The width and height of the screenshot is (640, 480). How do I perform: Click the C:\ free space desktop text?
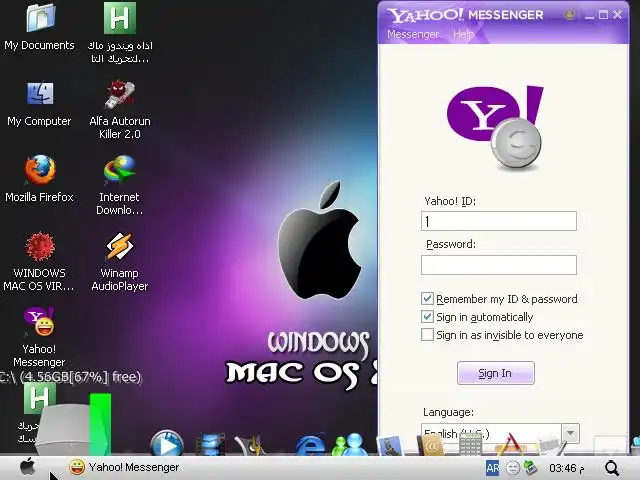(71, 377)
